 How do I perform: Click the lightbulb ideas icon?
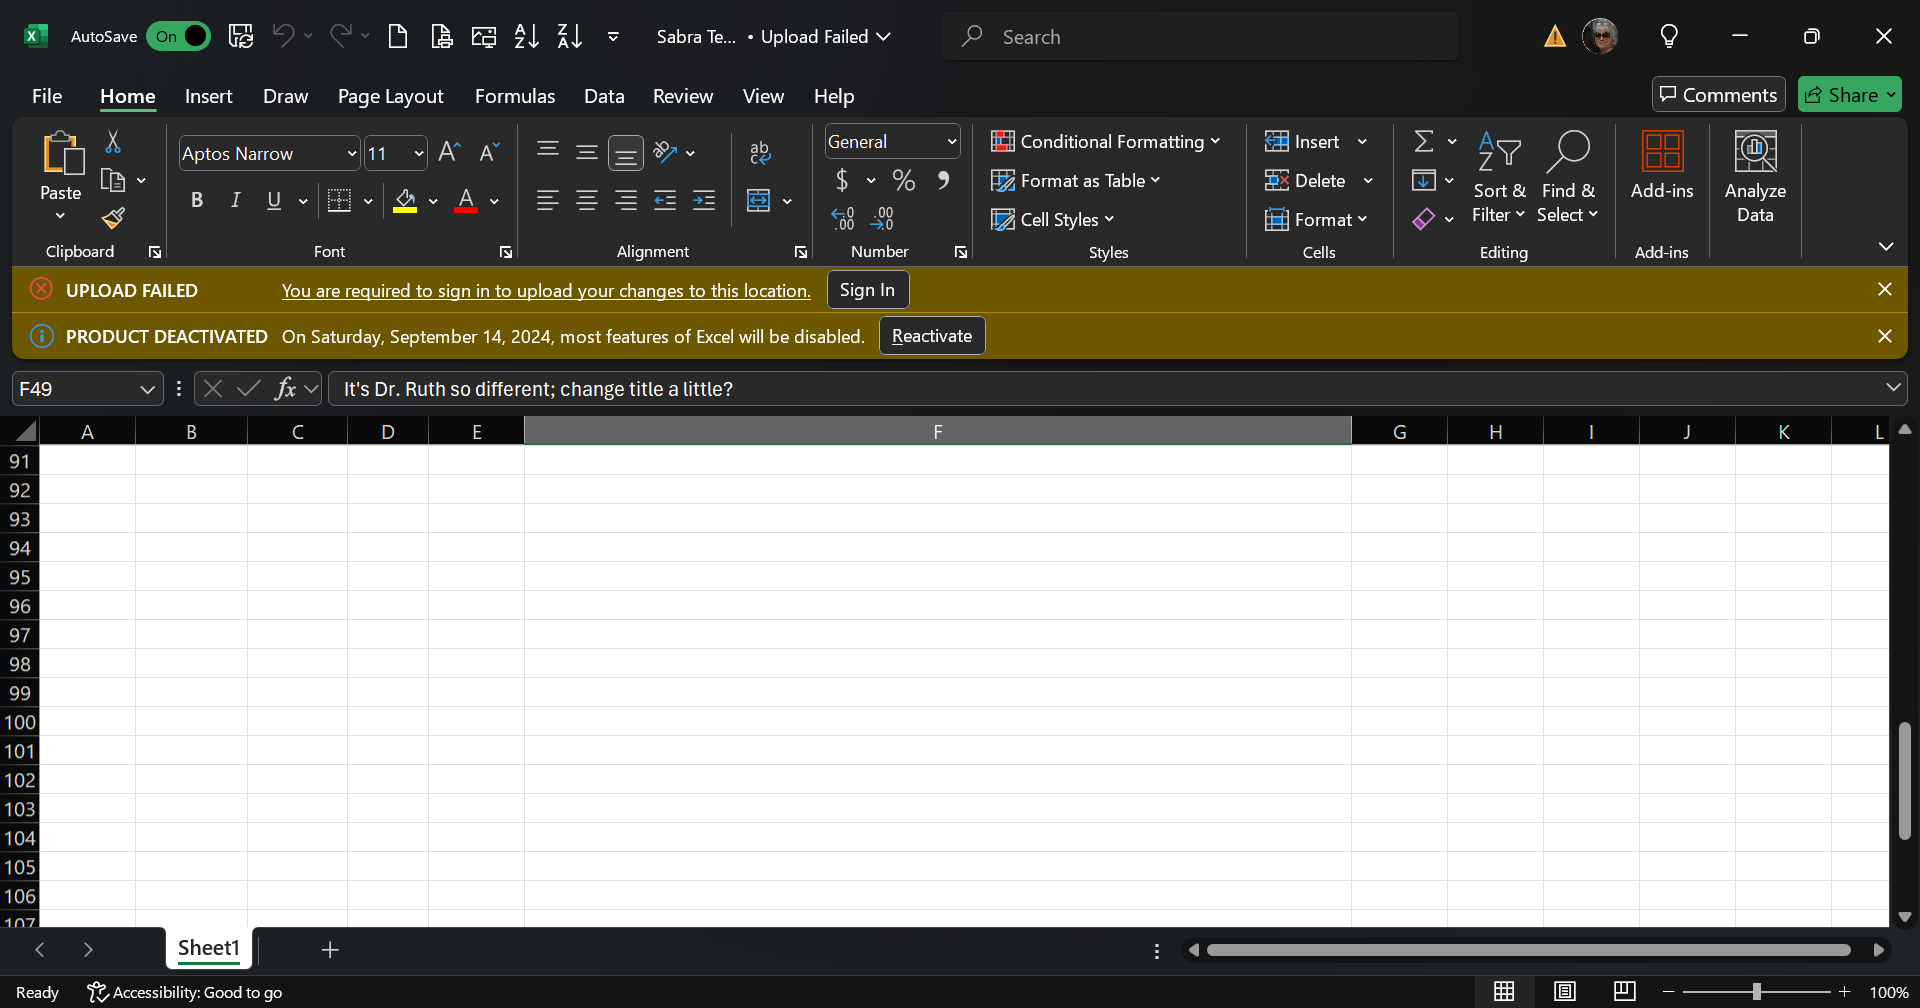[1669, 37]
